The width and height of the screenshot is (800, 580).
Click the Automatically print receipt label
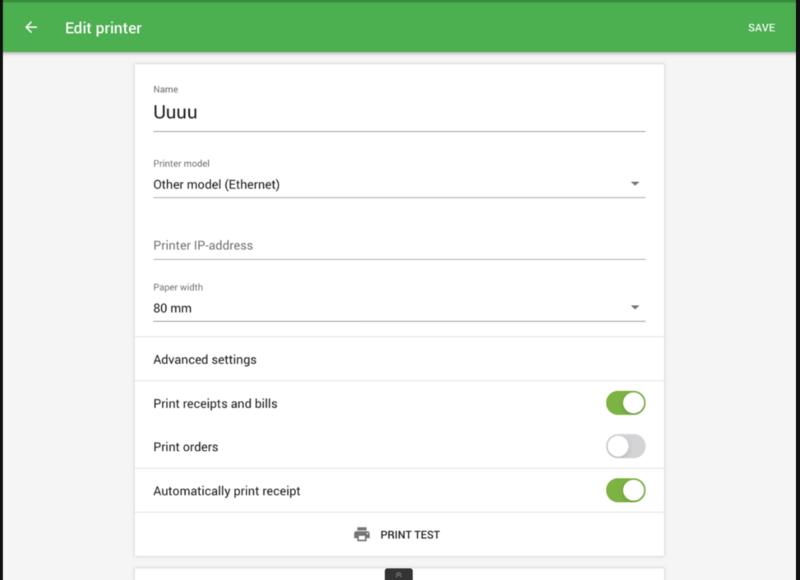[x=227, y=491]
